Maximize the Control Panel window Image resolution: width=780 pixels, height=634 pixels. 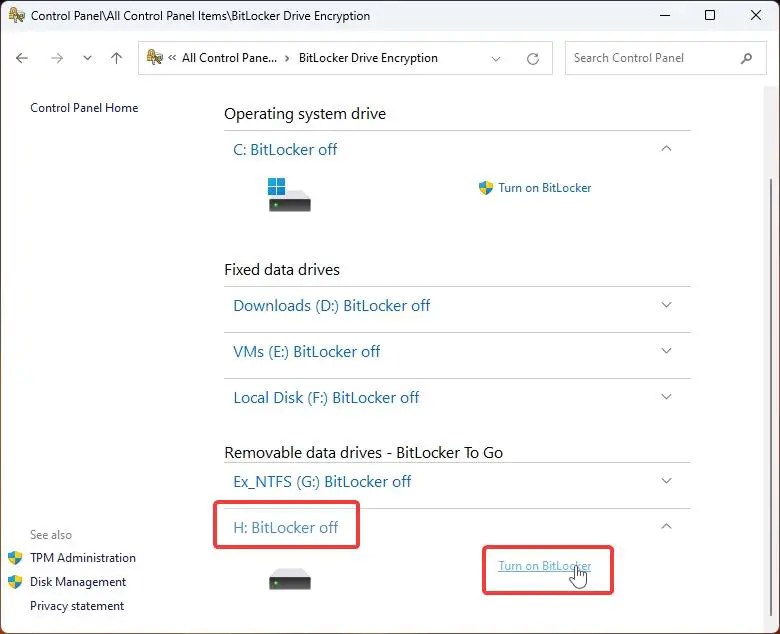click(x=710, y=15)
